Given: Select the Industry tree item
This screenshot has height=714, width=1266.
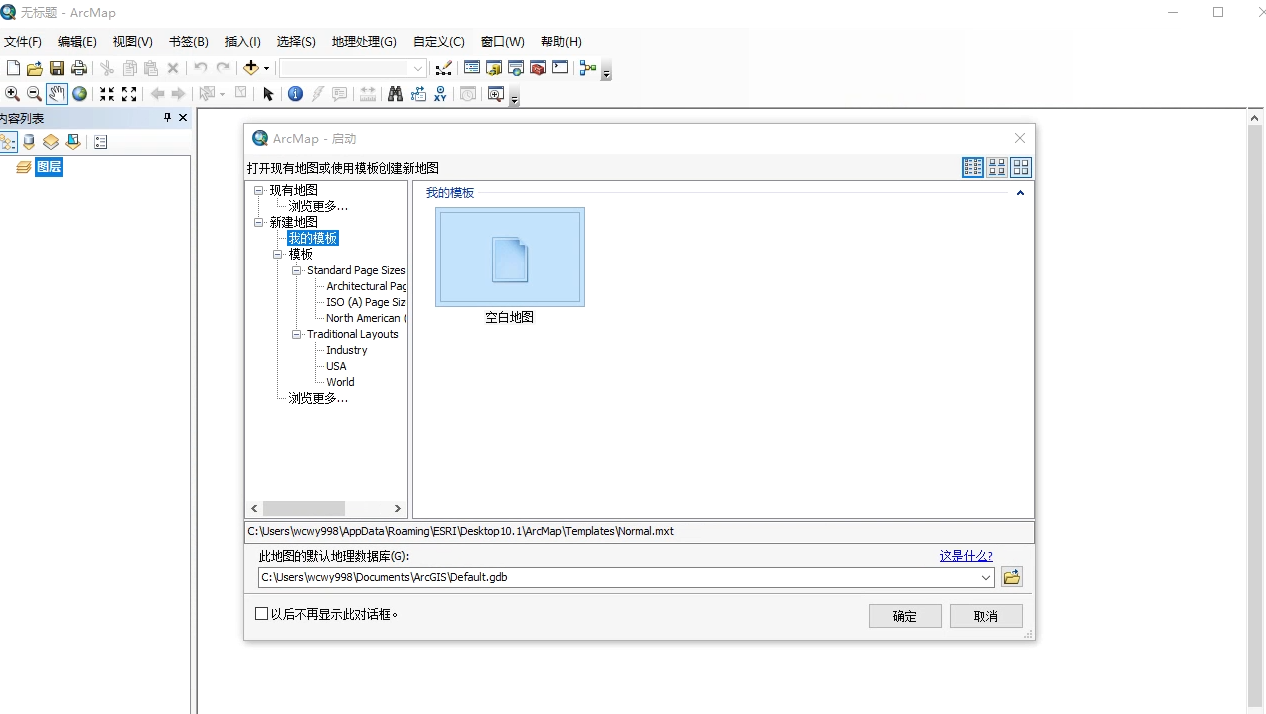Looking at the screenshot, I should pyautogui.click(x=347, y=350).
